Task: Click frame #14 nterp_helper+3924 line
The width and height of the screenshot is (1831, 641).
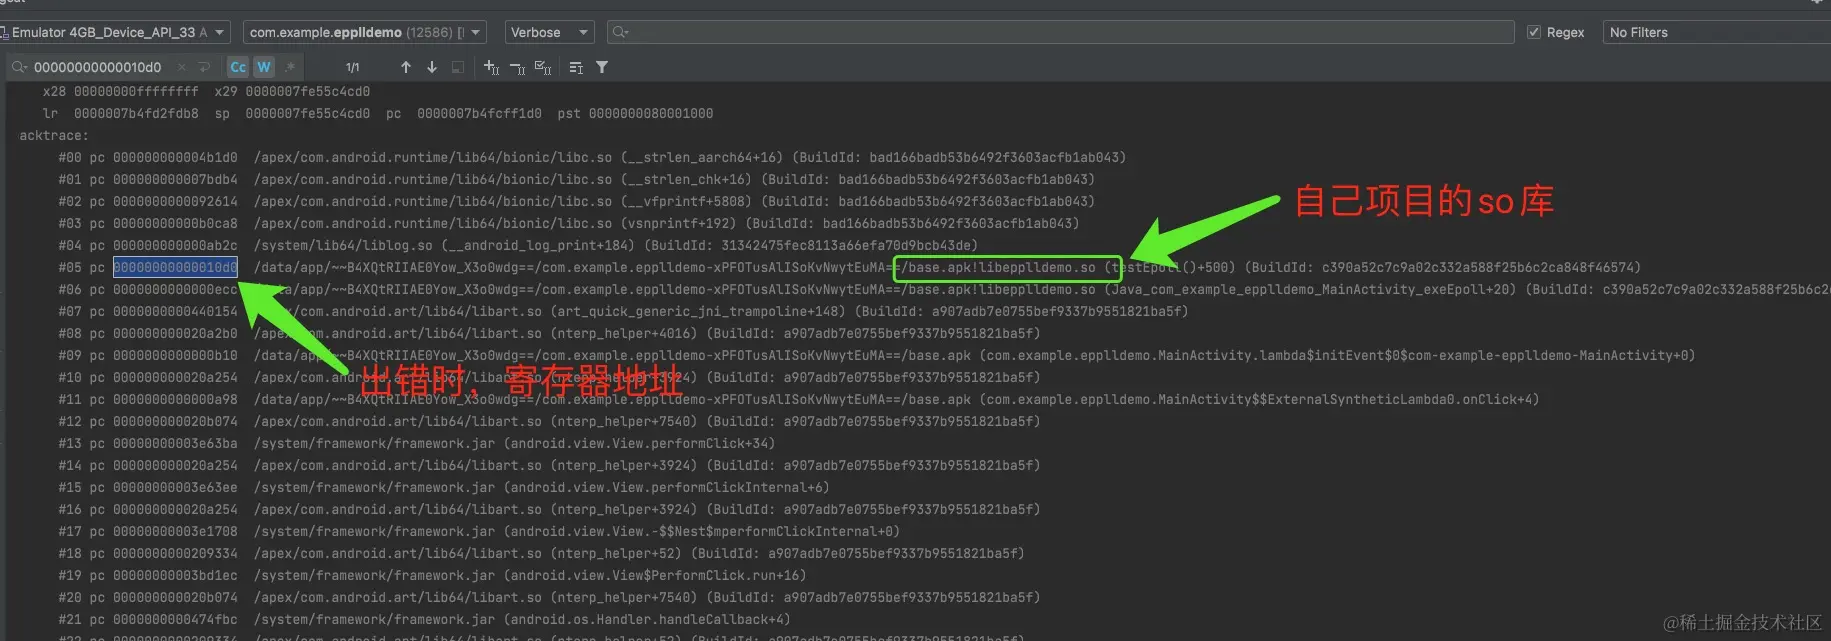Action: (549, 465)
